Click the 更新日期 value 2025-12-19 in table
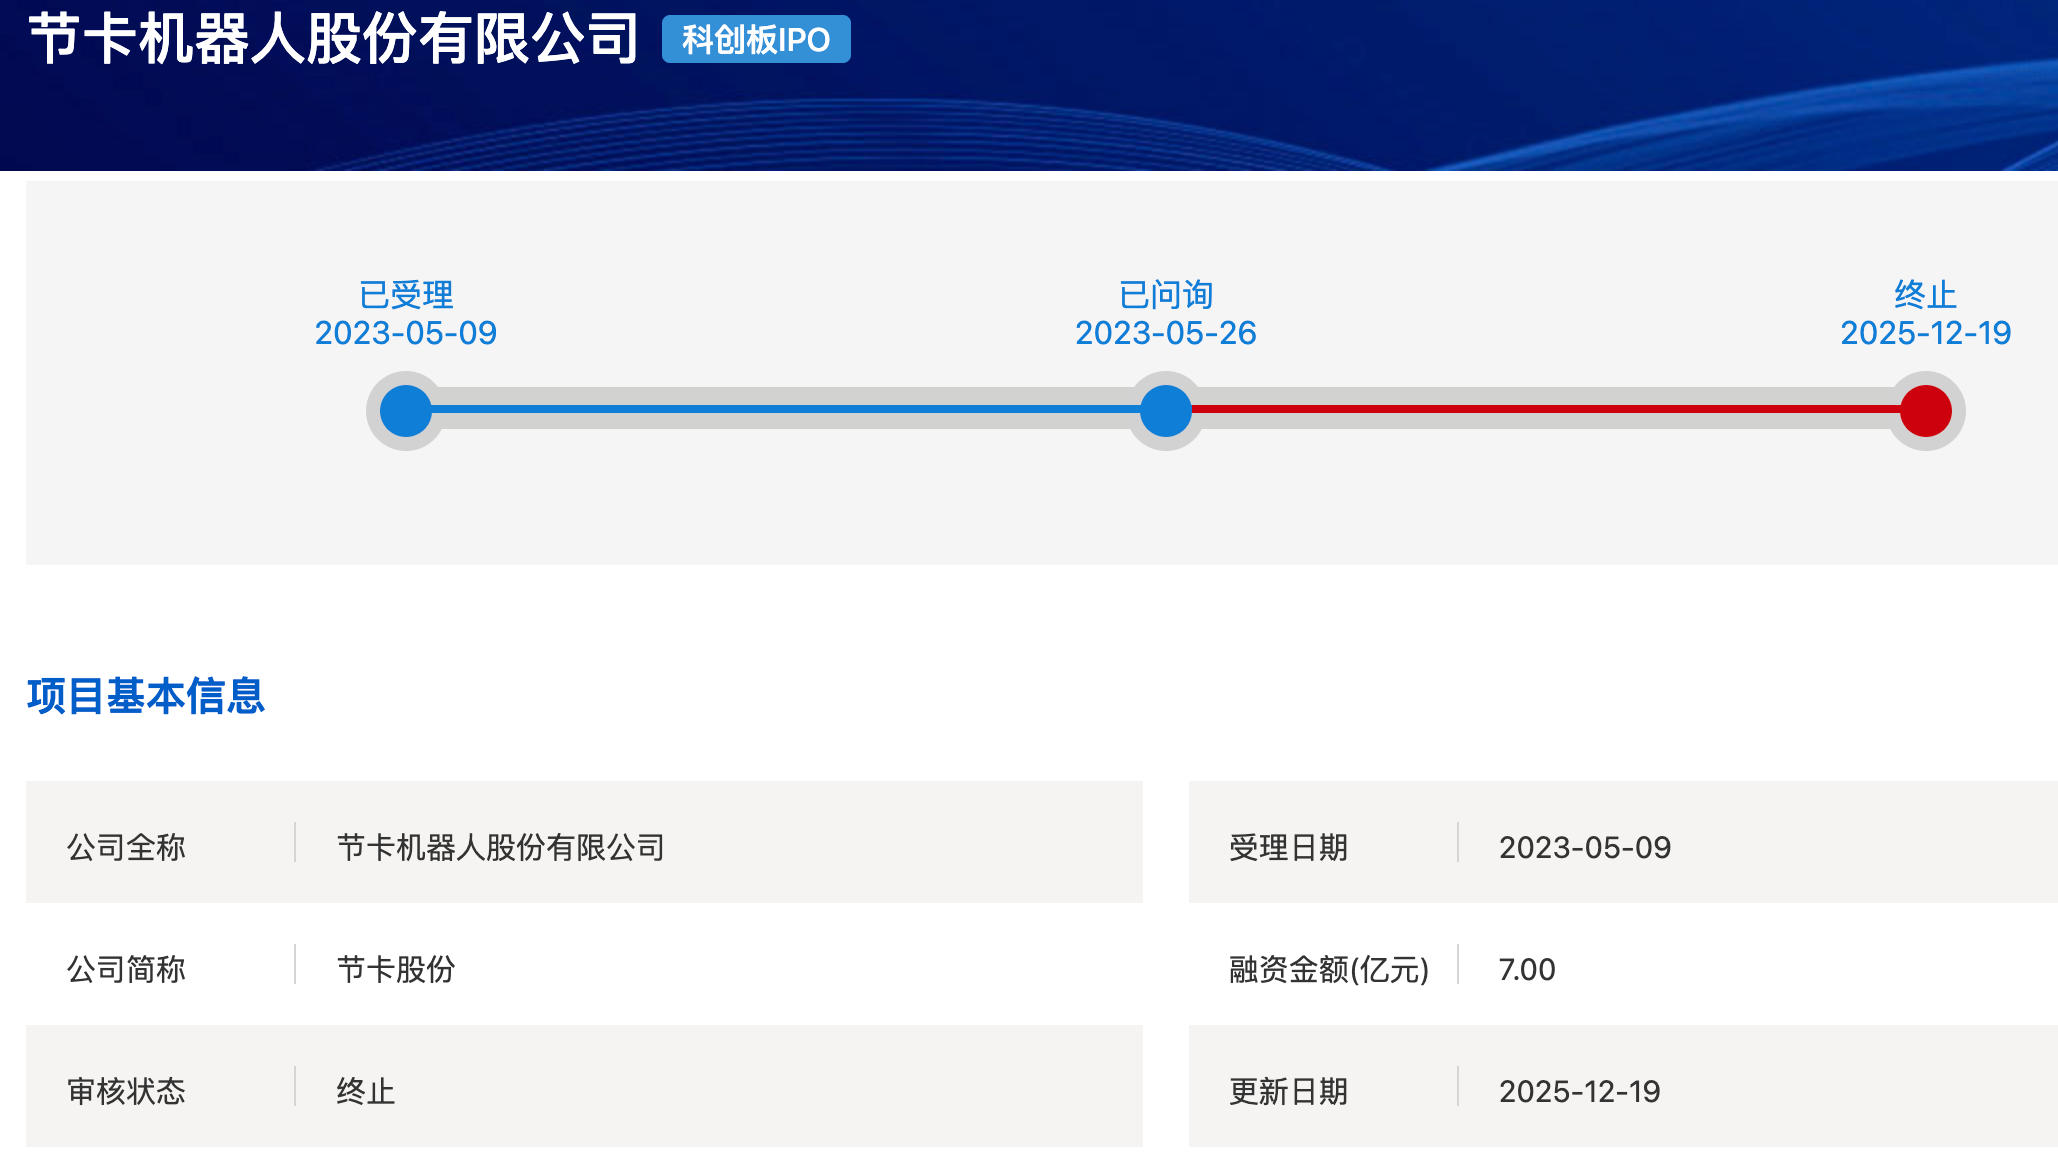 (x=1579, y=1092)
